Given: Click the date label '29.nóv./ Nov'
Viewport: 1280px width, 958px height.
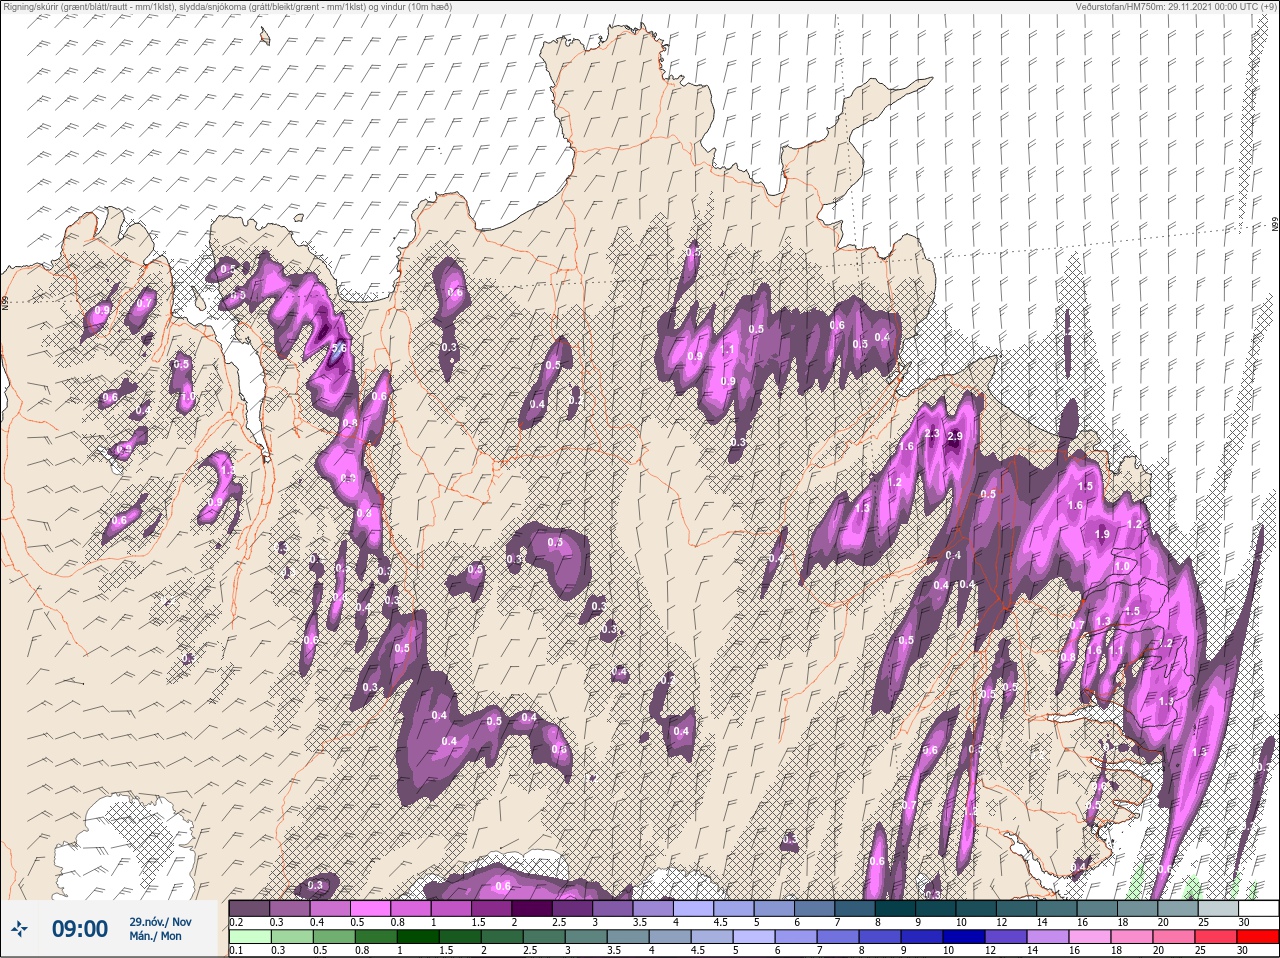Looking at the screenshot, I should tap(160, 922).
